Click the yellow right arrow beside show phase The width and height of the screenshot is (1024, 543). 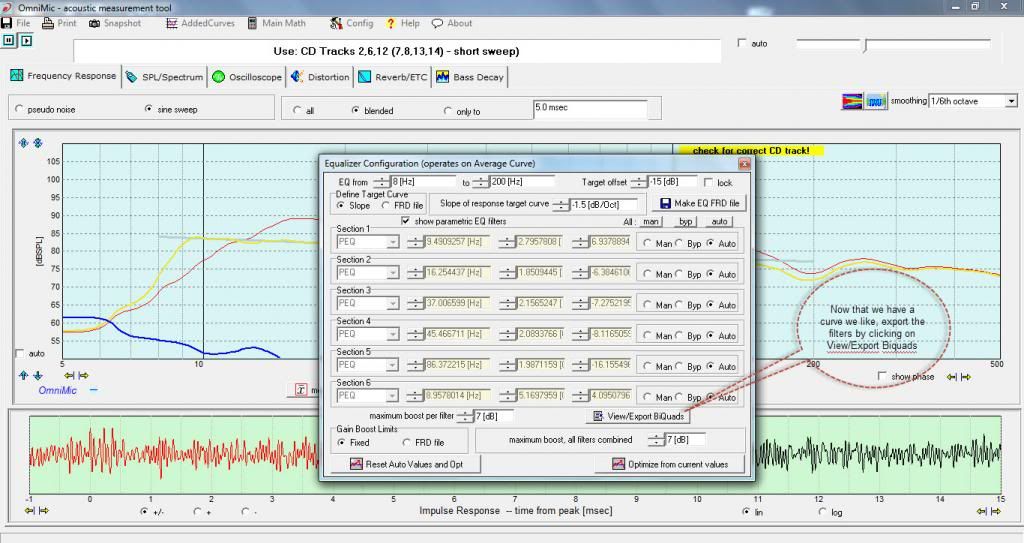pyautogui.click(x=966, y=377)
